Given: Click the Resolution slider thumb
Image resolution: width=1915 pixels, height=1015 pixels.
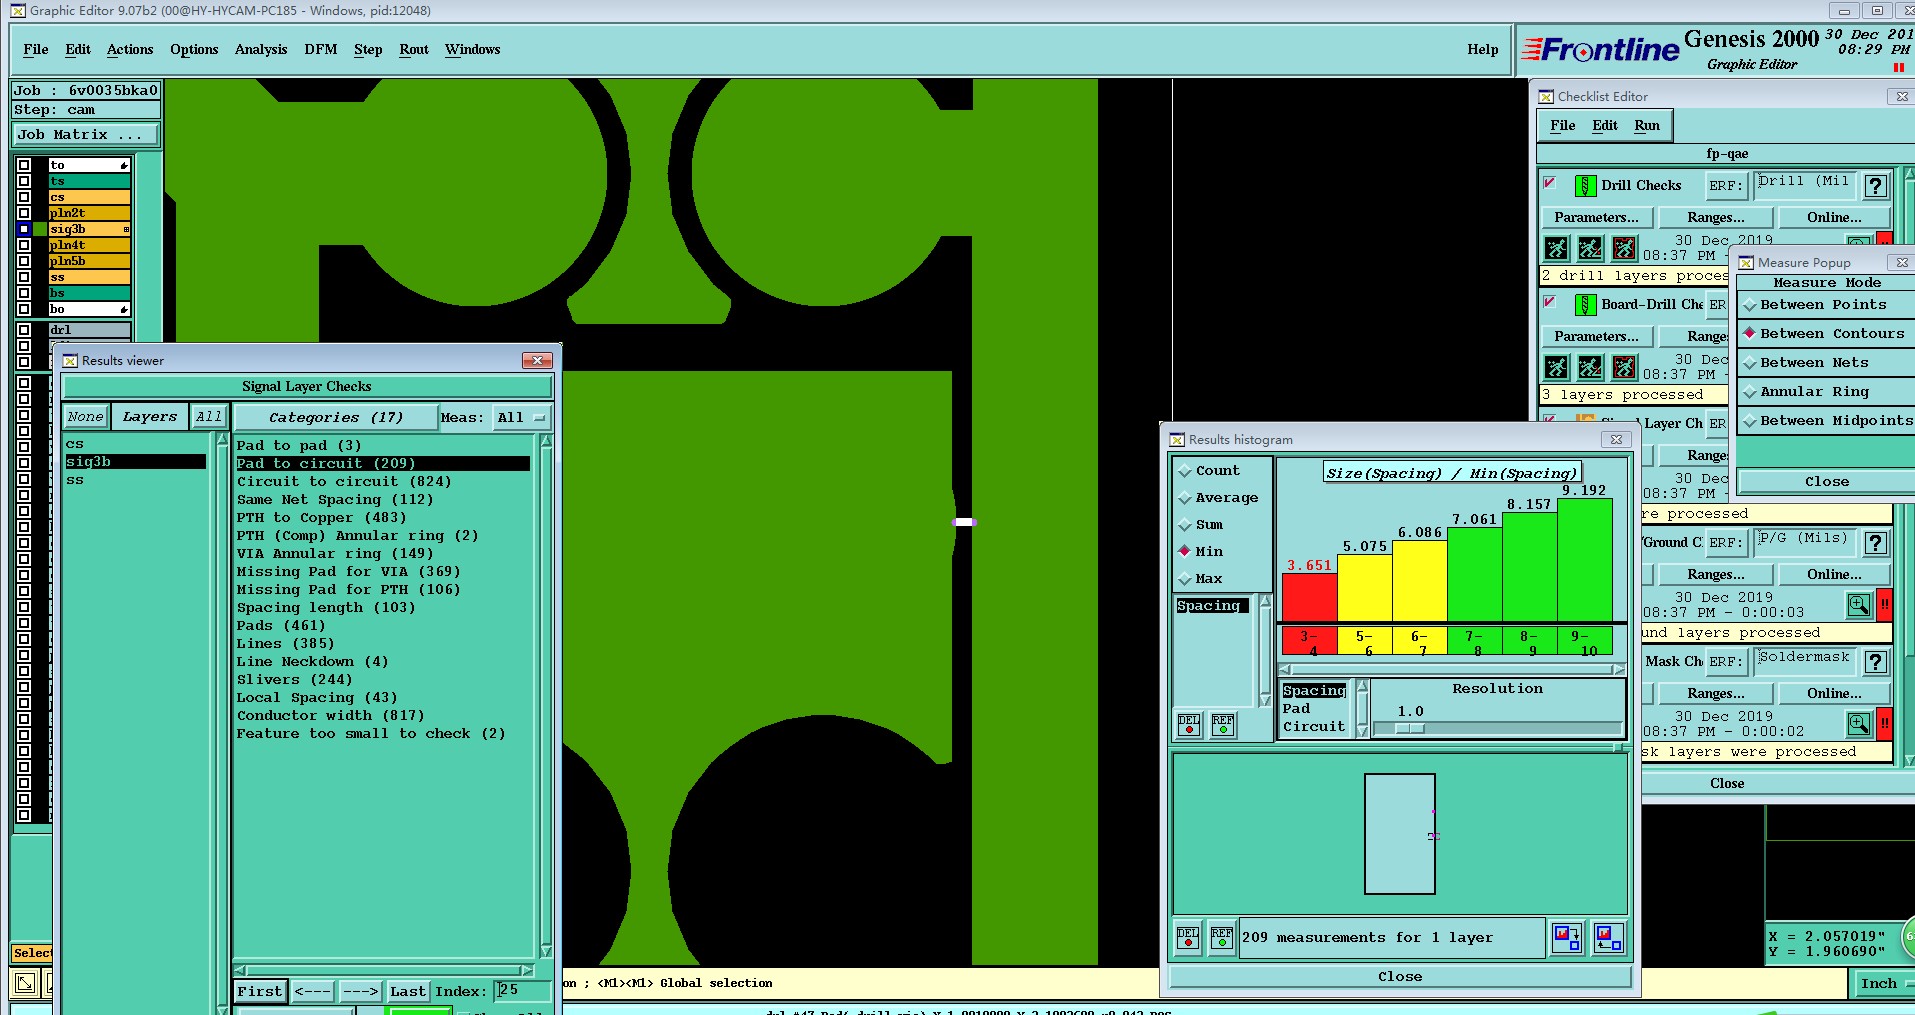Looking at the screenshot, I should (1410, 729).
